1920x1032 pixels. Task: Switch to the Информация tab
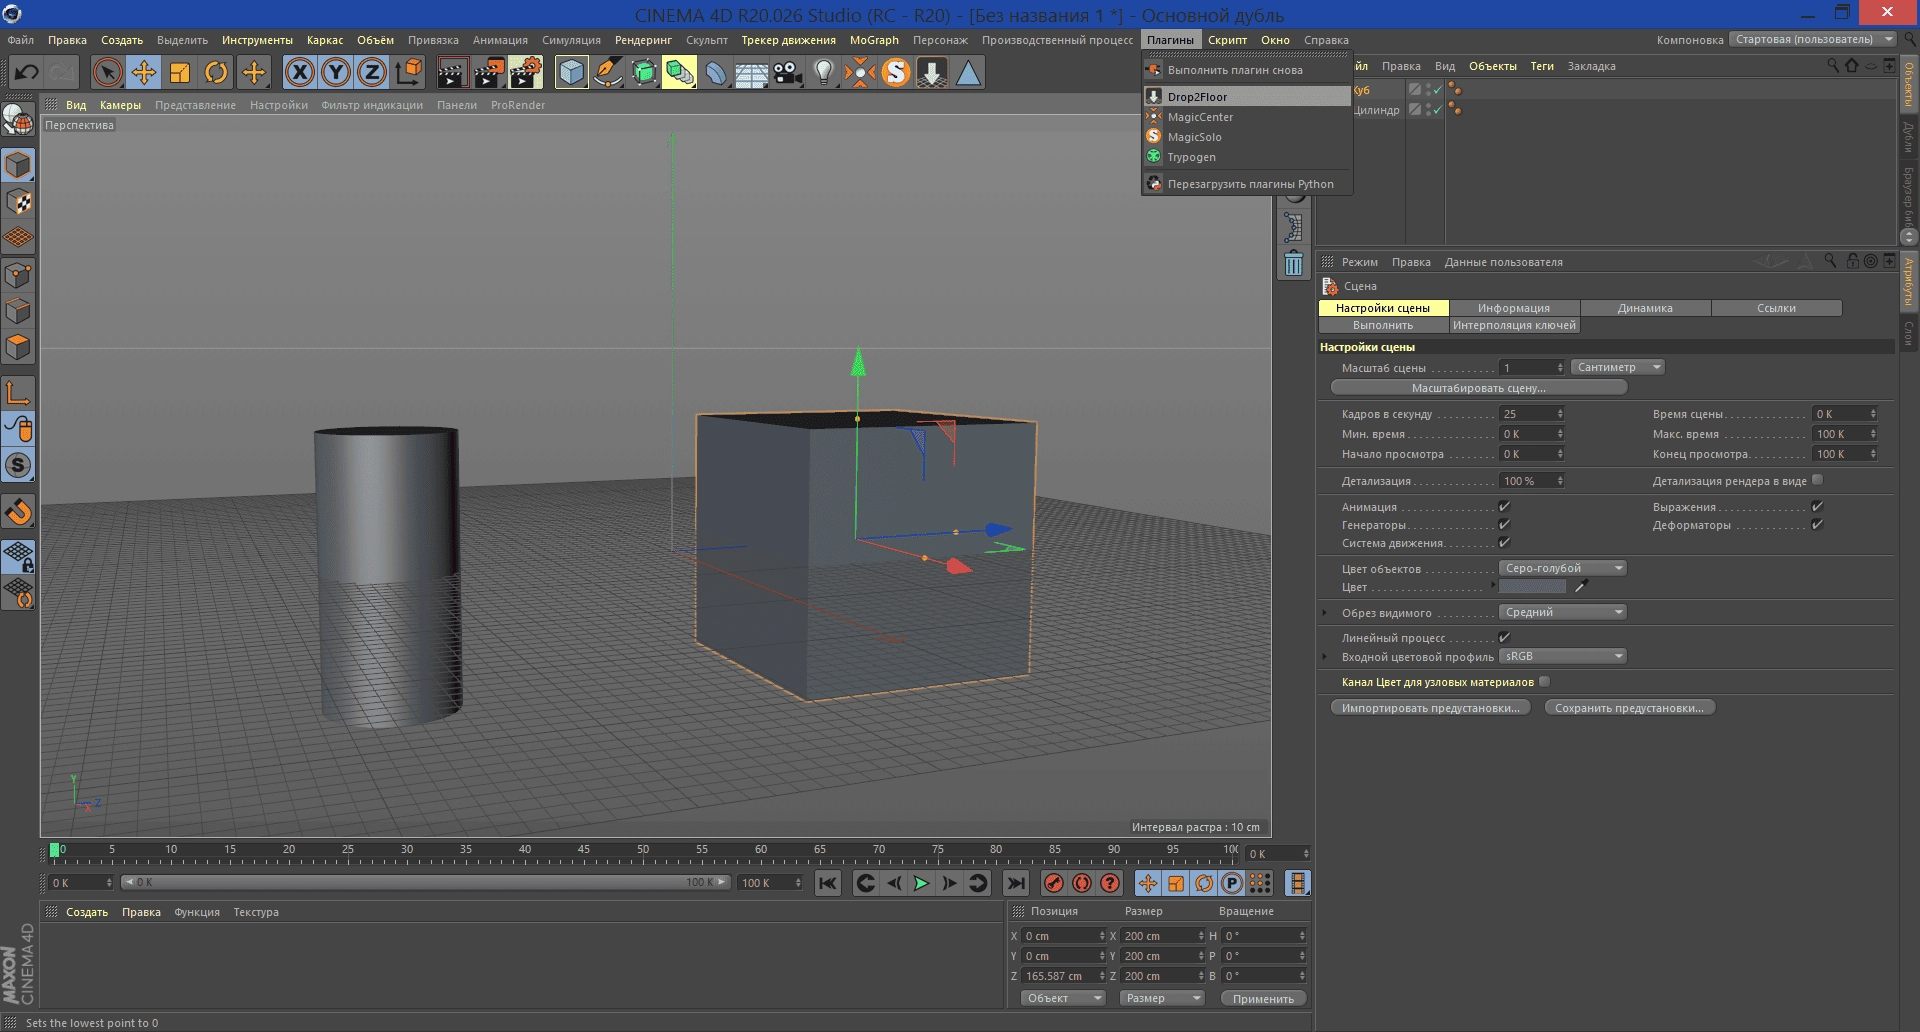[x=1514, y=308]
